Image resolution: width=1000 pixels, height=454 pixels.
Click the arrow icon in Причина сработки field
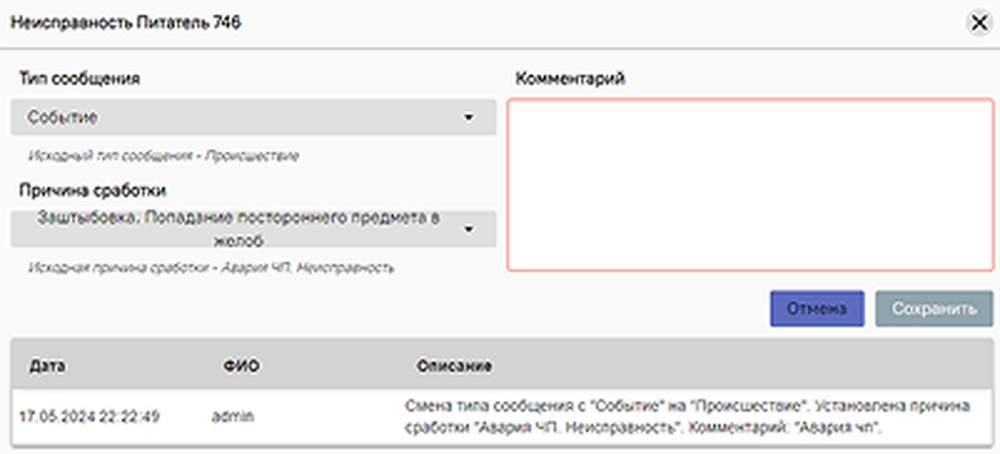[x=468, y=229]
